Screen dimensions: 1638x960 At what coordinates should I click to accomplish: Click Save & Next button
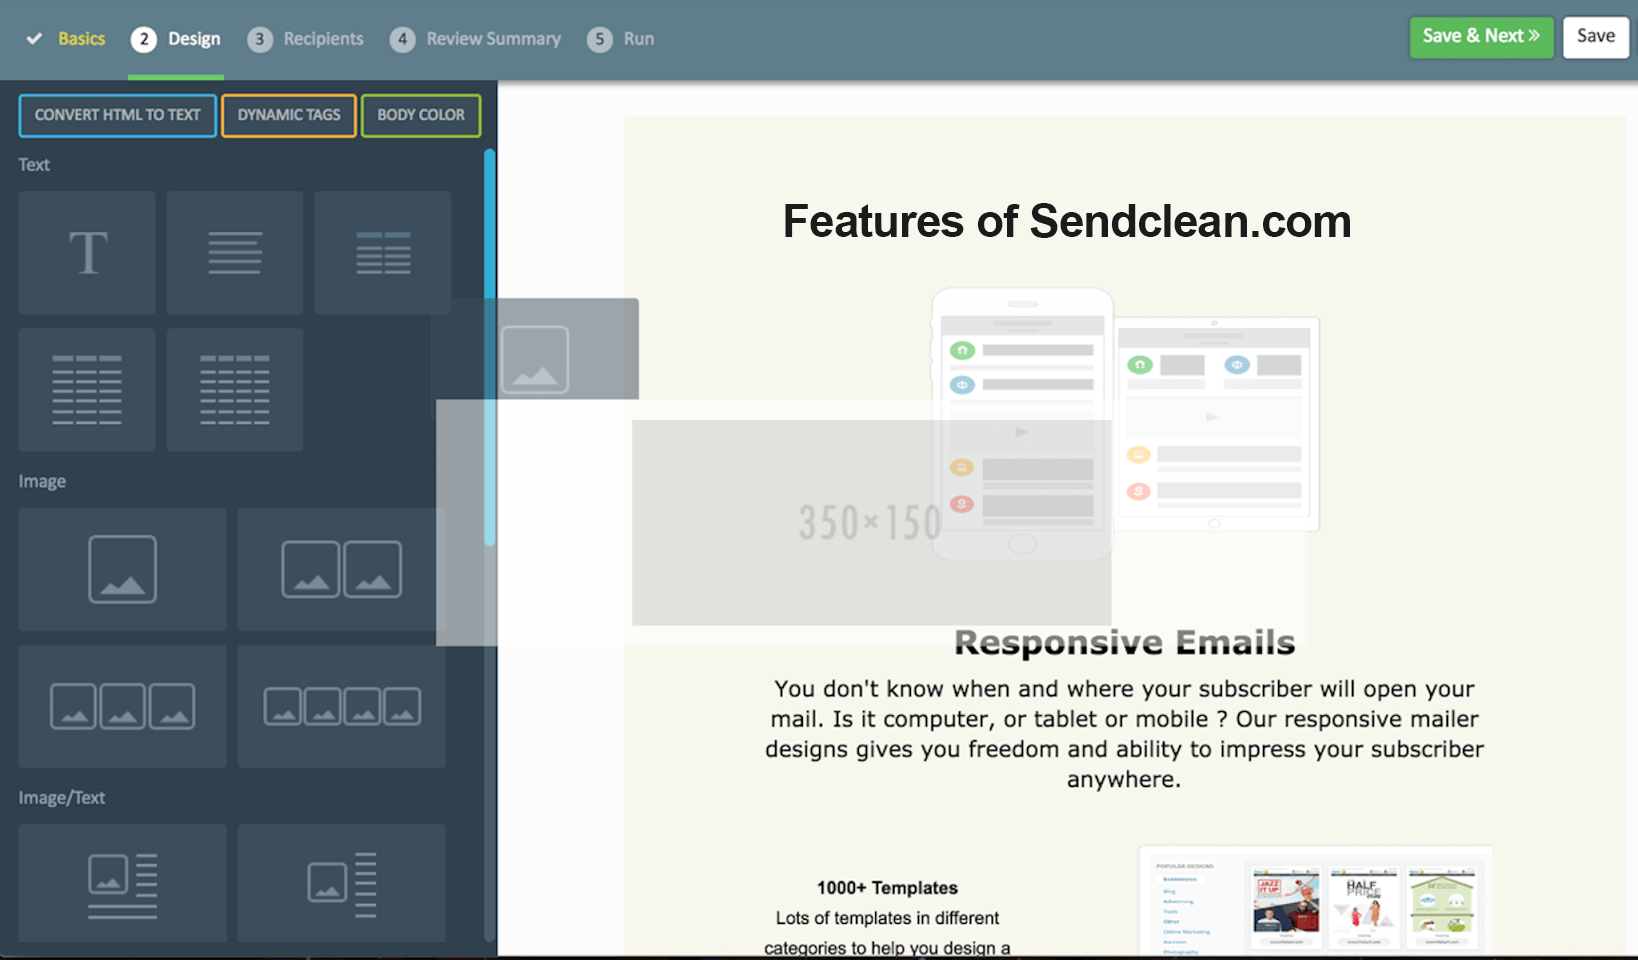[x=1481, y=37]
